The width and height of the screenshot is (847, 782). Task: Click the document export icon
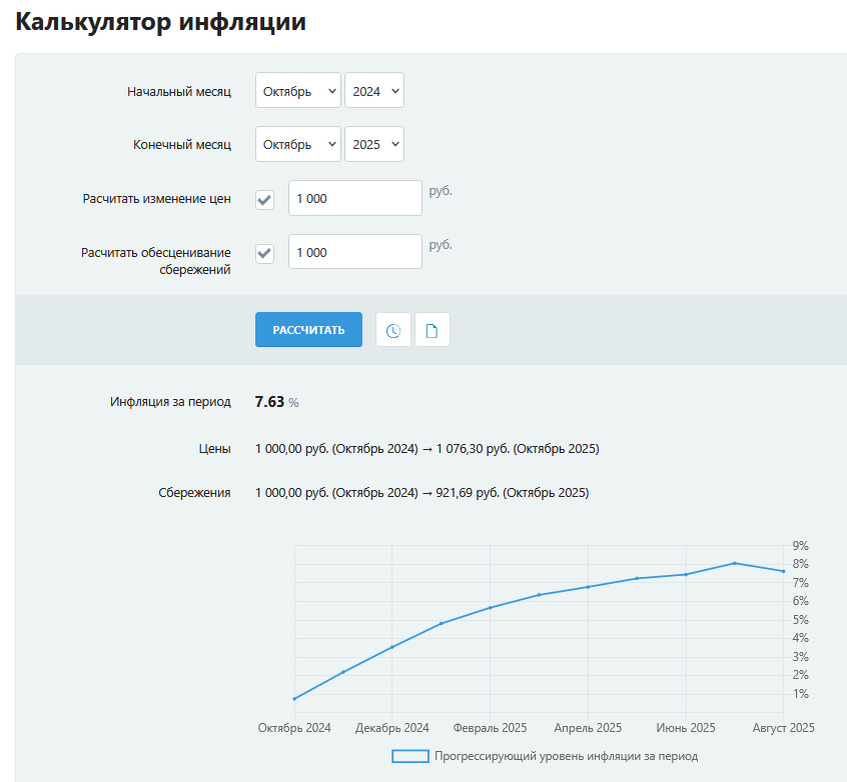(x=432, y=329)
